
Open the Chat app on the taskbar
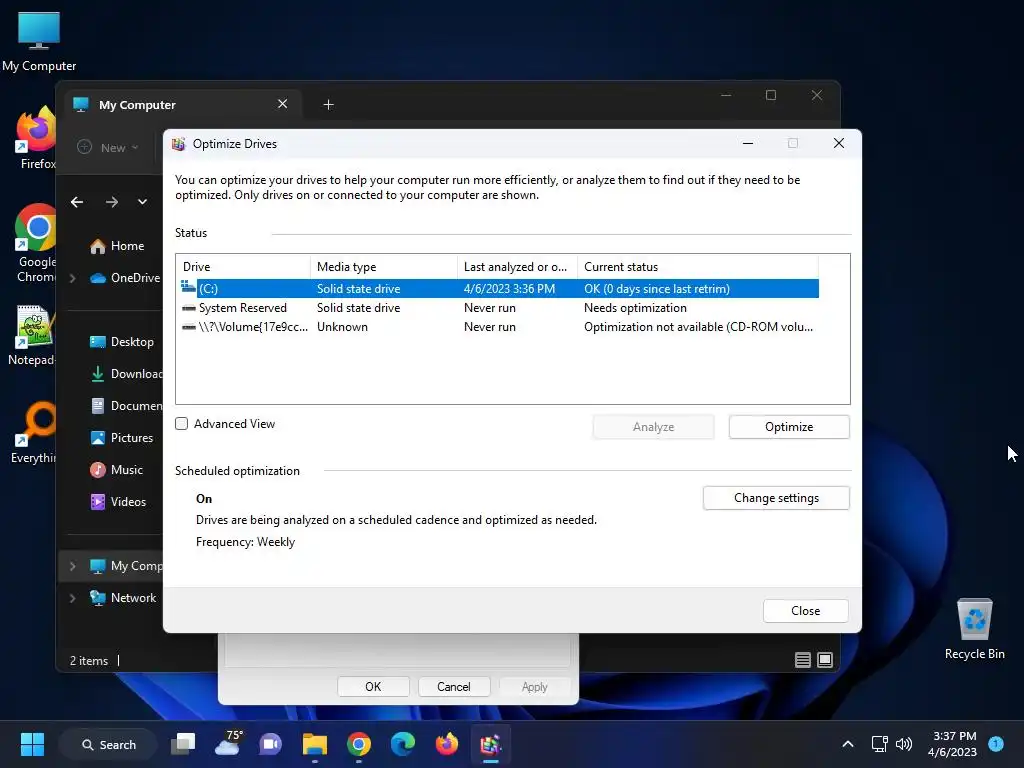point(270,744)
